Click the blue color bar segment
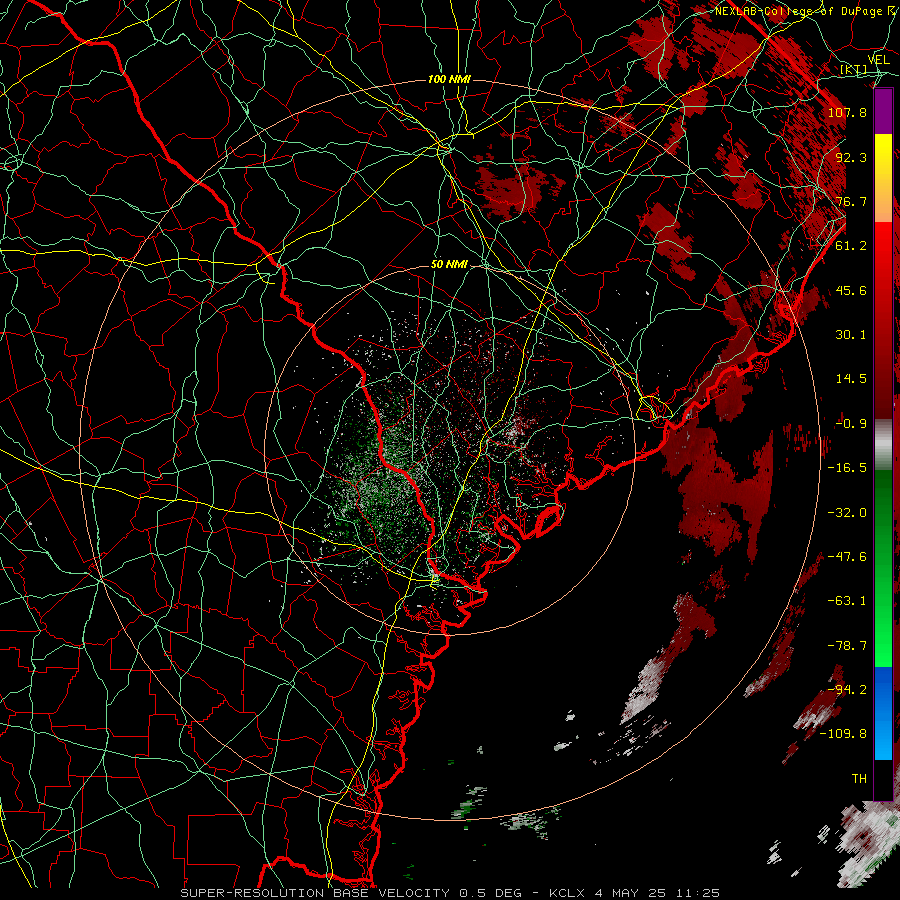Screen dimensions: 900x900 coord(883,713)
